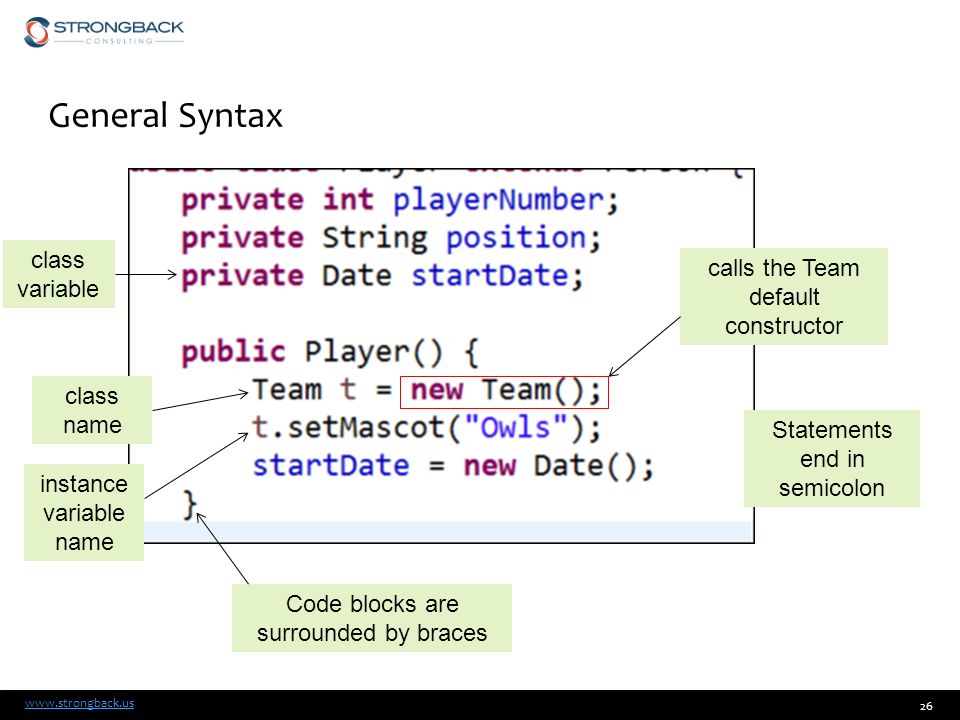960x720 pixels.
Task: Click the "Statements end in semicolon" callout
Action: (831, 459)
